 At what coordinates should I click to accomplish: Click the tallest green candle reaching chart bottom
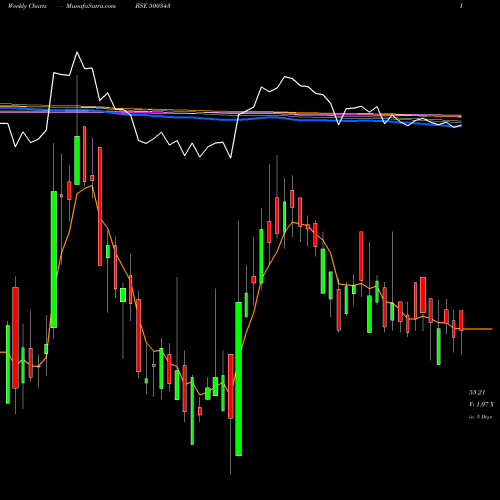[239, 379]
